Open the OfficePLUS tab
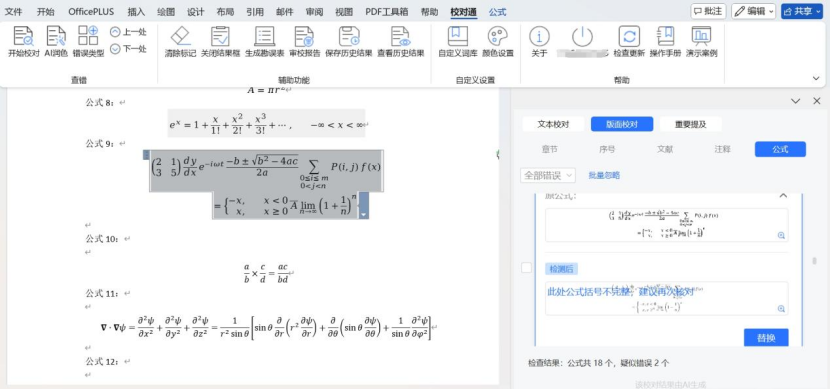This screenshot has height=389, width=830. pyautogui.click(x=91, y=12)
